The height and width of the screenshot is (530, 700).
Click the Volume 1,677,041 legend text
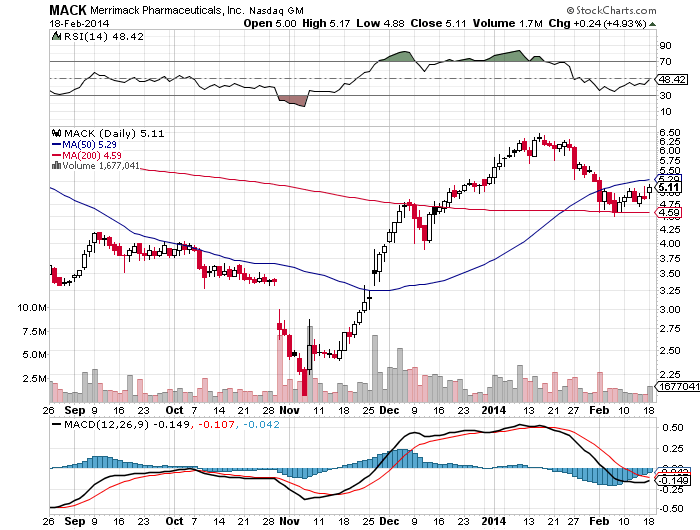(x=101, y=166)
